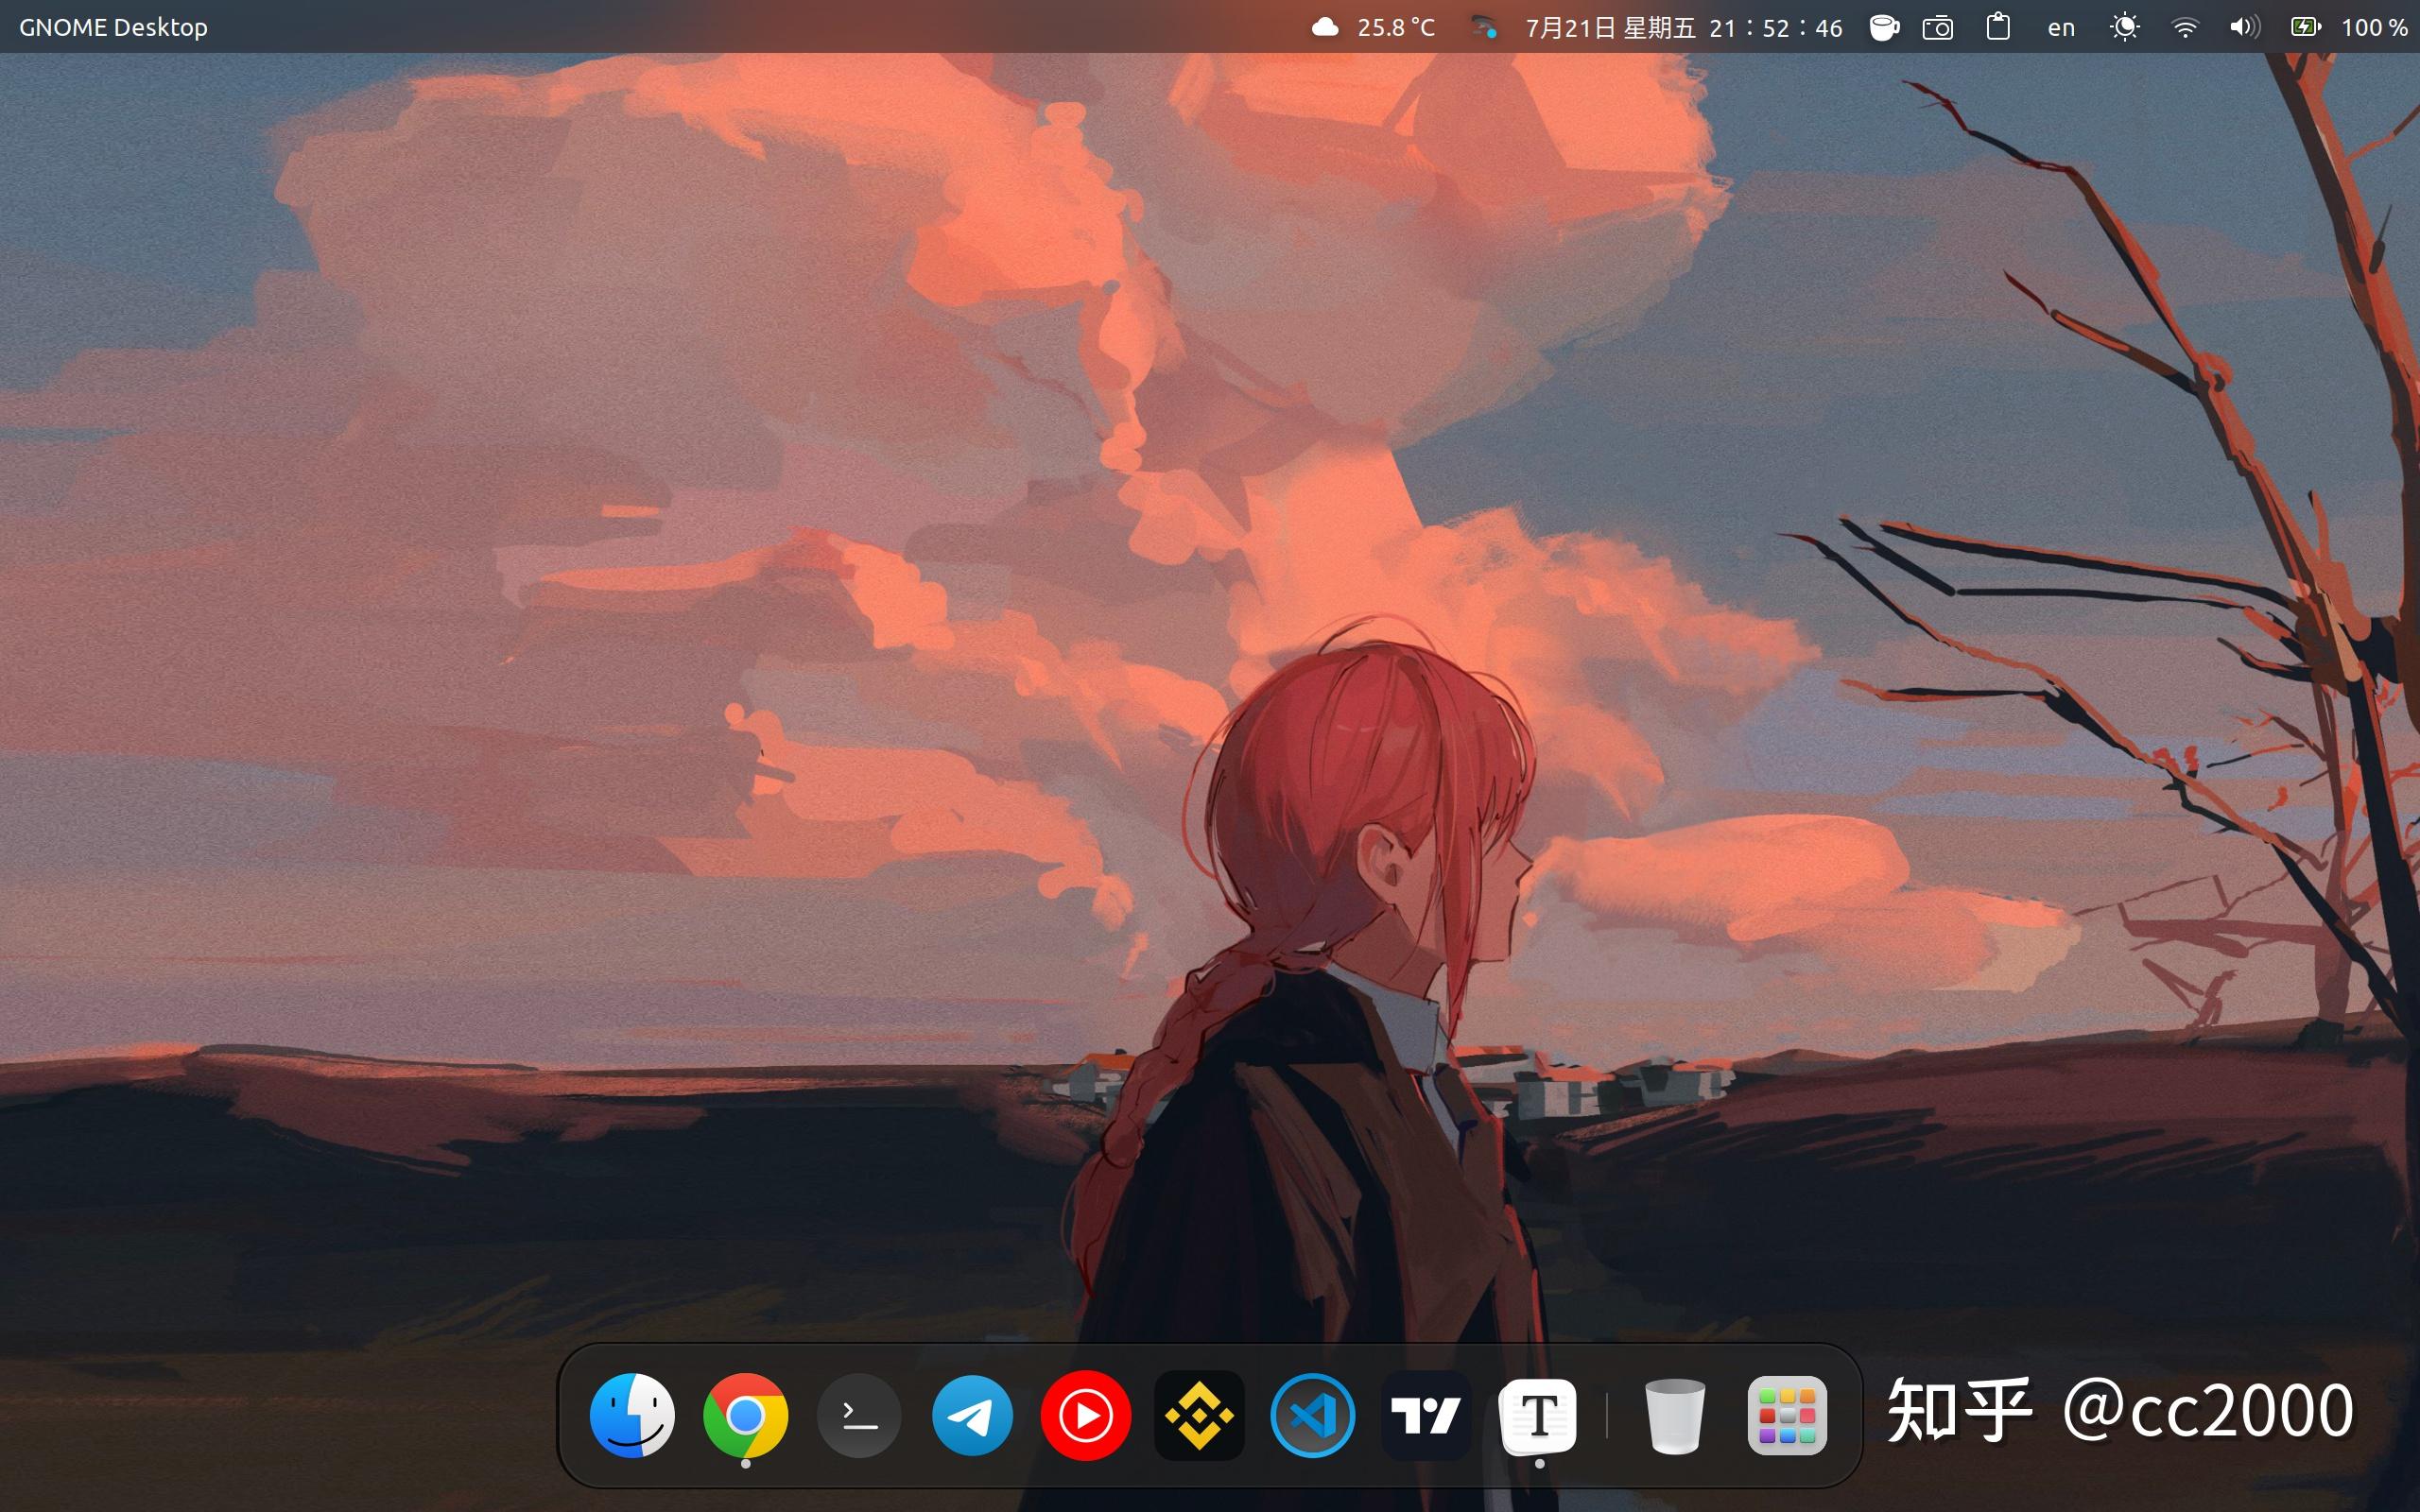Click the network speed indicator icon in top bar
Viewport: 2420px width, 1512px height.
pyautogui.click(x=1483, y=27)
